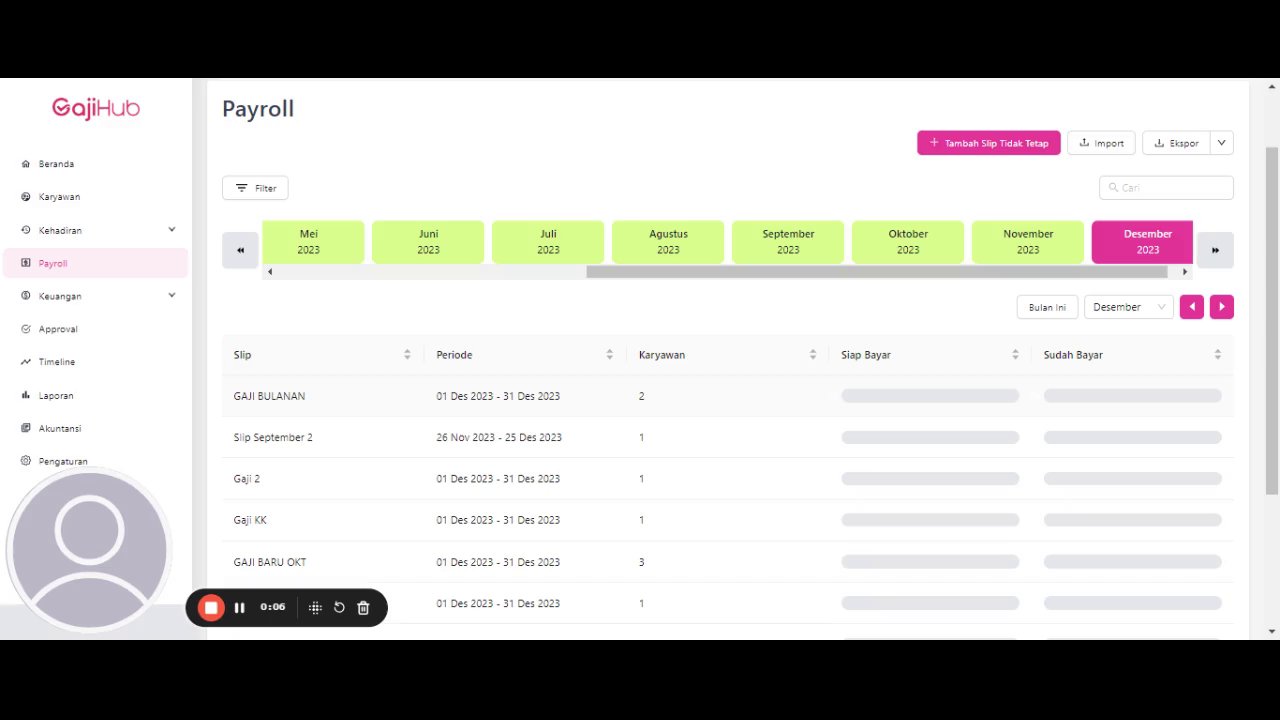The width and height of the screenshot is (1280, 720).
Task: Click the Cari search field
Action: tap(1166, 188)
